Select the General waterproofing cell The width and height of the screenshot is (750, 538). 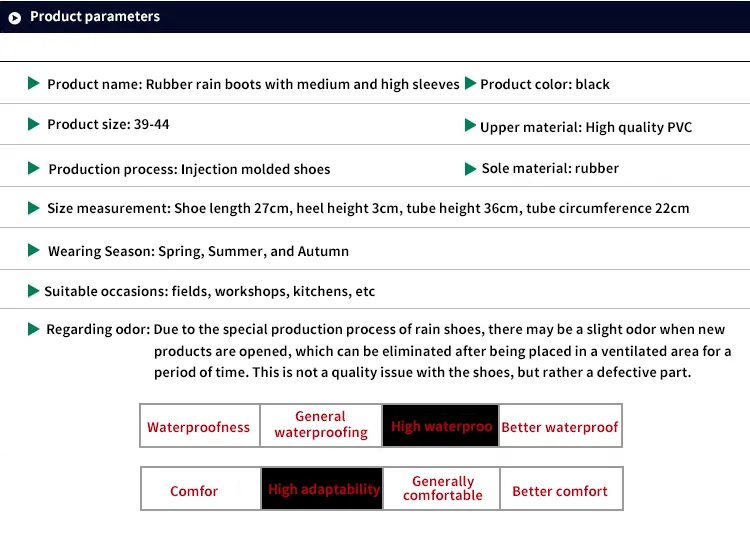tap(321, 425)
